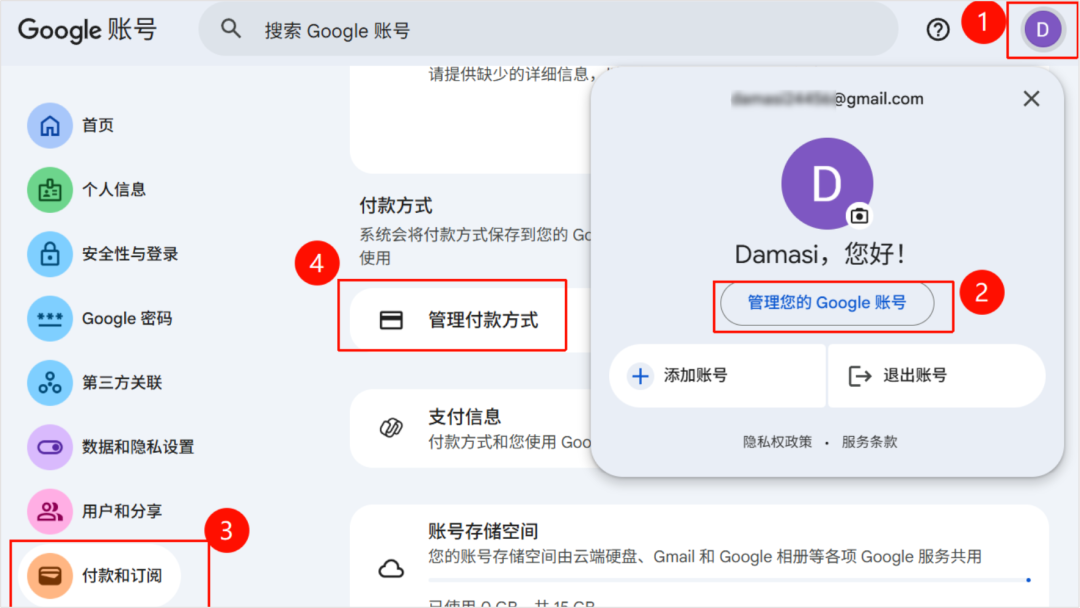Click the help question mark icon
The height and width of the screenshot is (608, 1080).
[x=937, y=30]
